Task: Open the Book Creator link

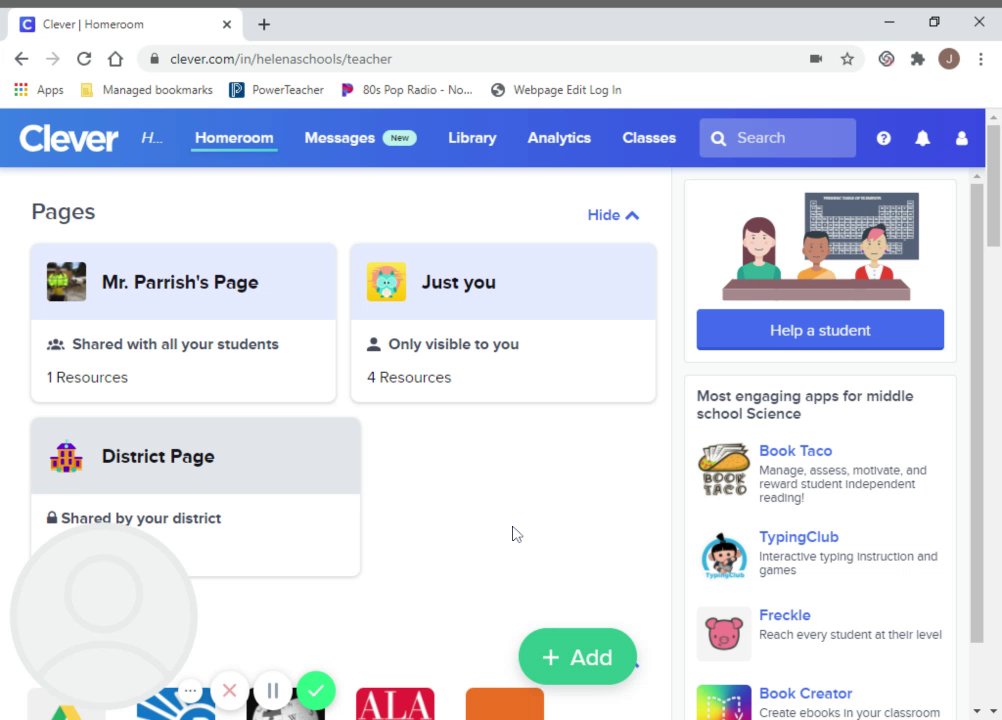Action: click(x=805, y=694)
